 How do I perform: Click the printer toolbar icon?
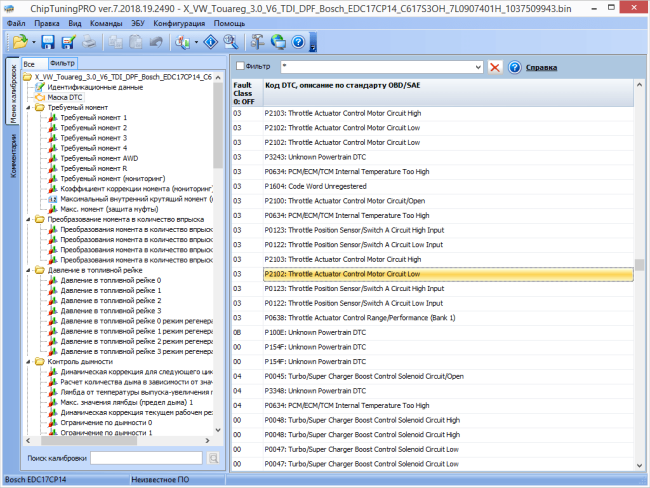[89, 42]
